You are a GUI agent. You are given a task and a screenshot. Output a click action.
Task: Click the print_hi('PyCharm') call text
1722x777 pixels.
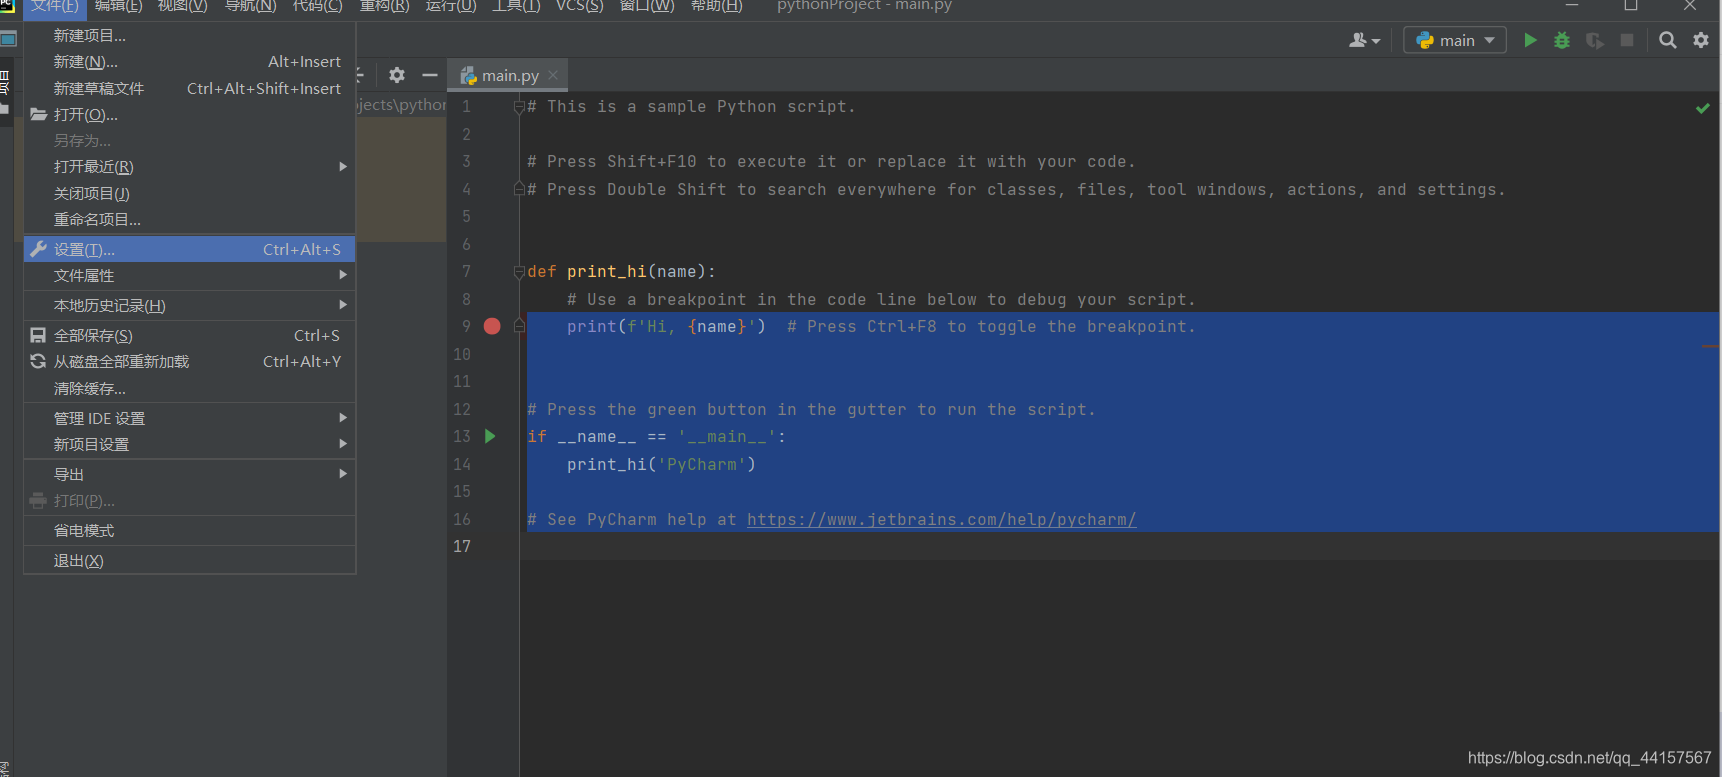pyautogui.click(x=661, y=464)
